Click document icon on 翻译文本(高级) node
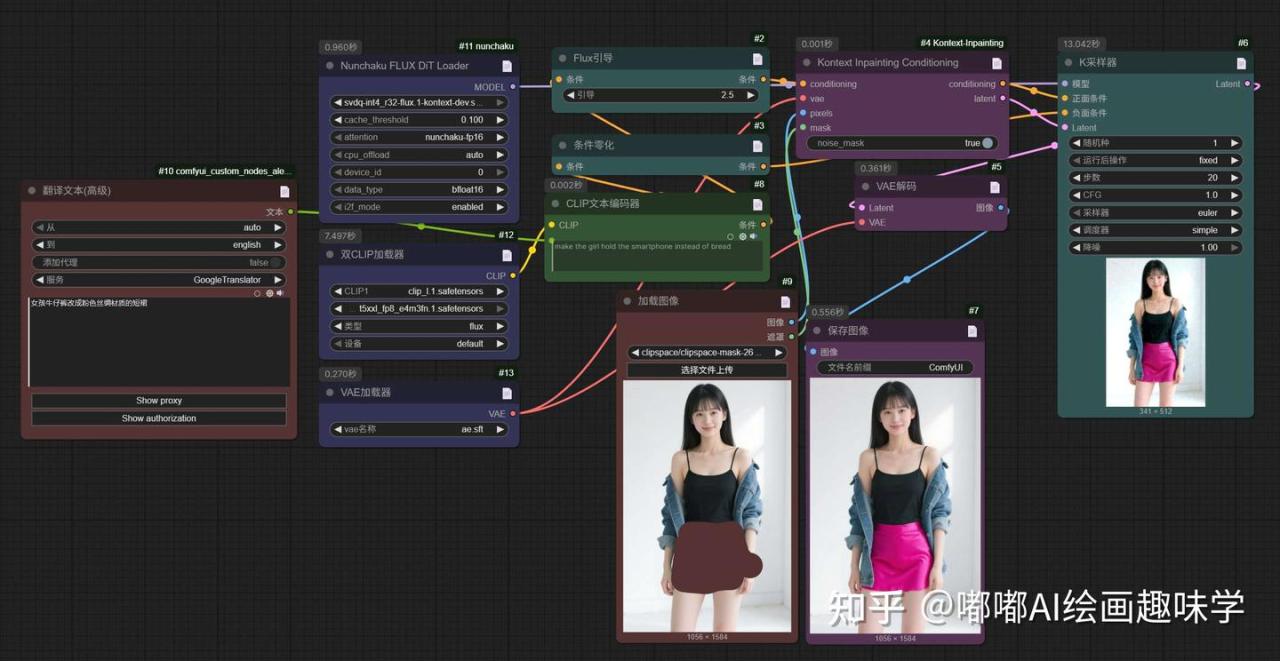This screenshot has width=1280, height=661. 285,191
